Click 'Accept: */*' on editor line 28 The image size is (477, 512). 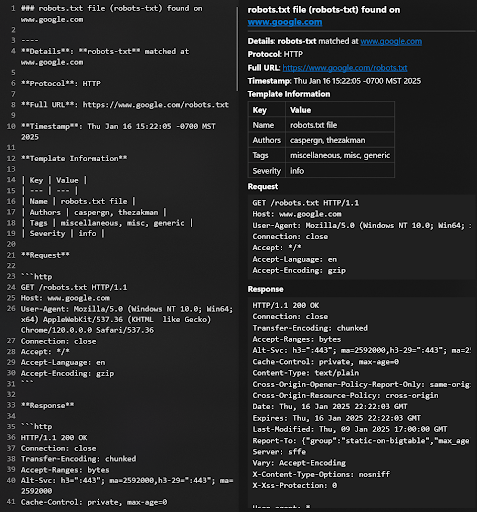click(x=45, y=352)
